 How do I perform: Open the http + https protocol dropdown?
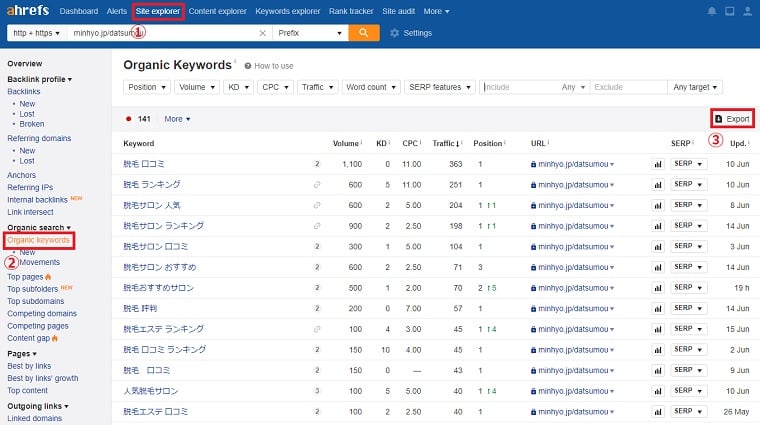34,33
